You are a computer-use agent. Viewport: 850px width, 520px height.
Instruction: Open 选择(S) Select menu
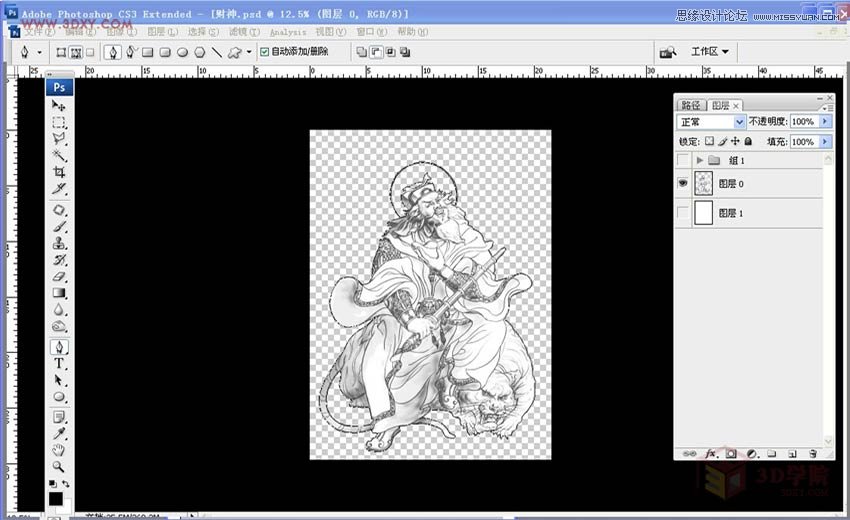[x=203, y=31]
